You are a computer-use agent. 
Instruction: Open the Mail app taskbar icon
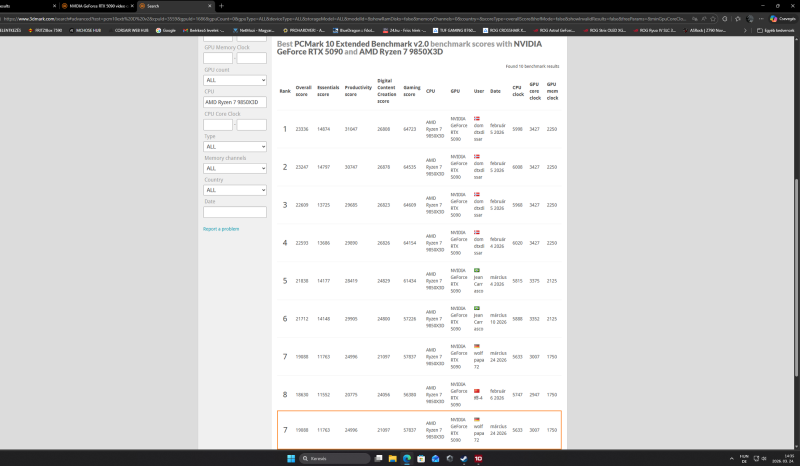(x=435, y=458)
